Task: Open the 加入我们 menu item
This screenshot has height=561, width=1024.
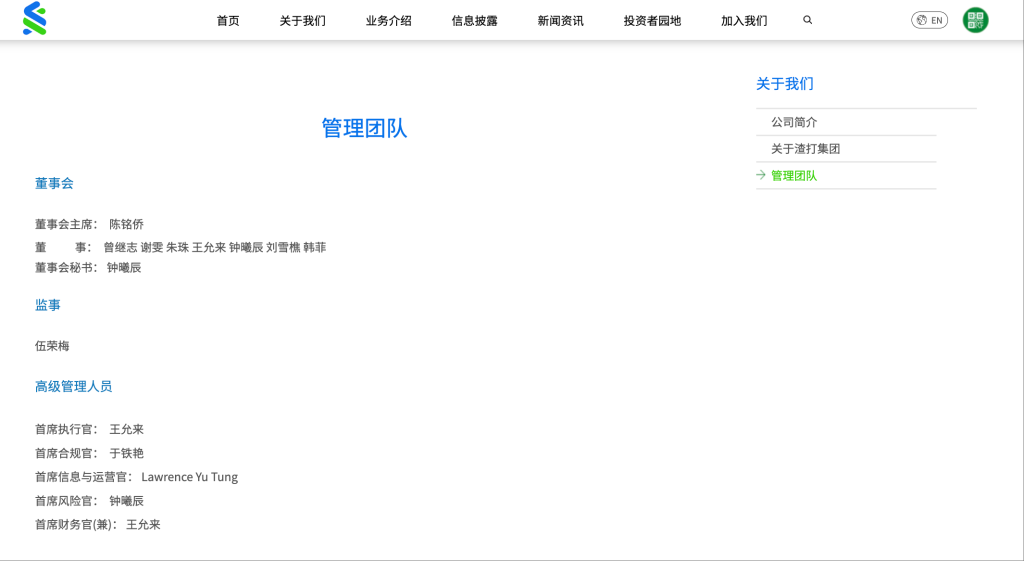Action: 744,21
